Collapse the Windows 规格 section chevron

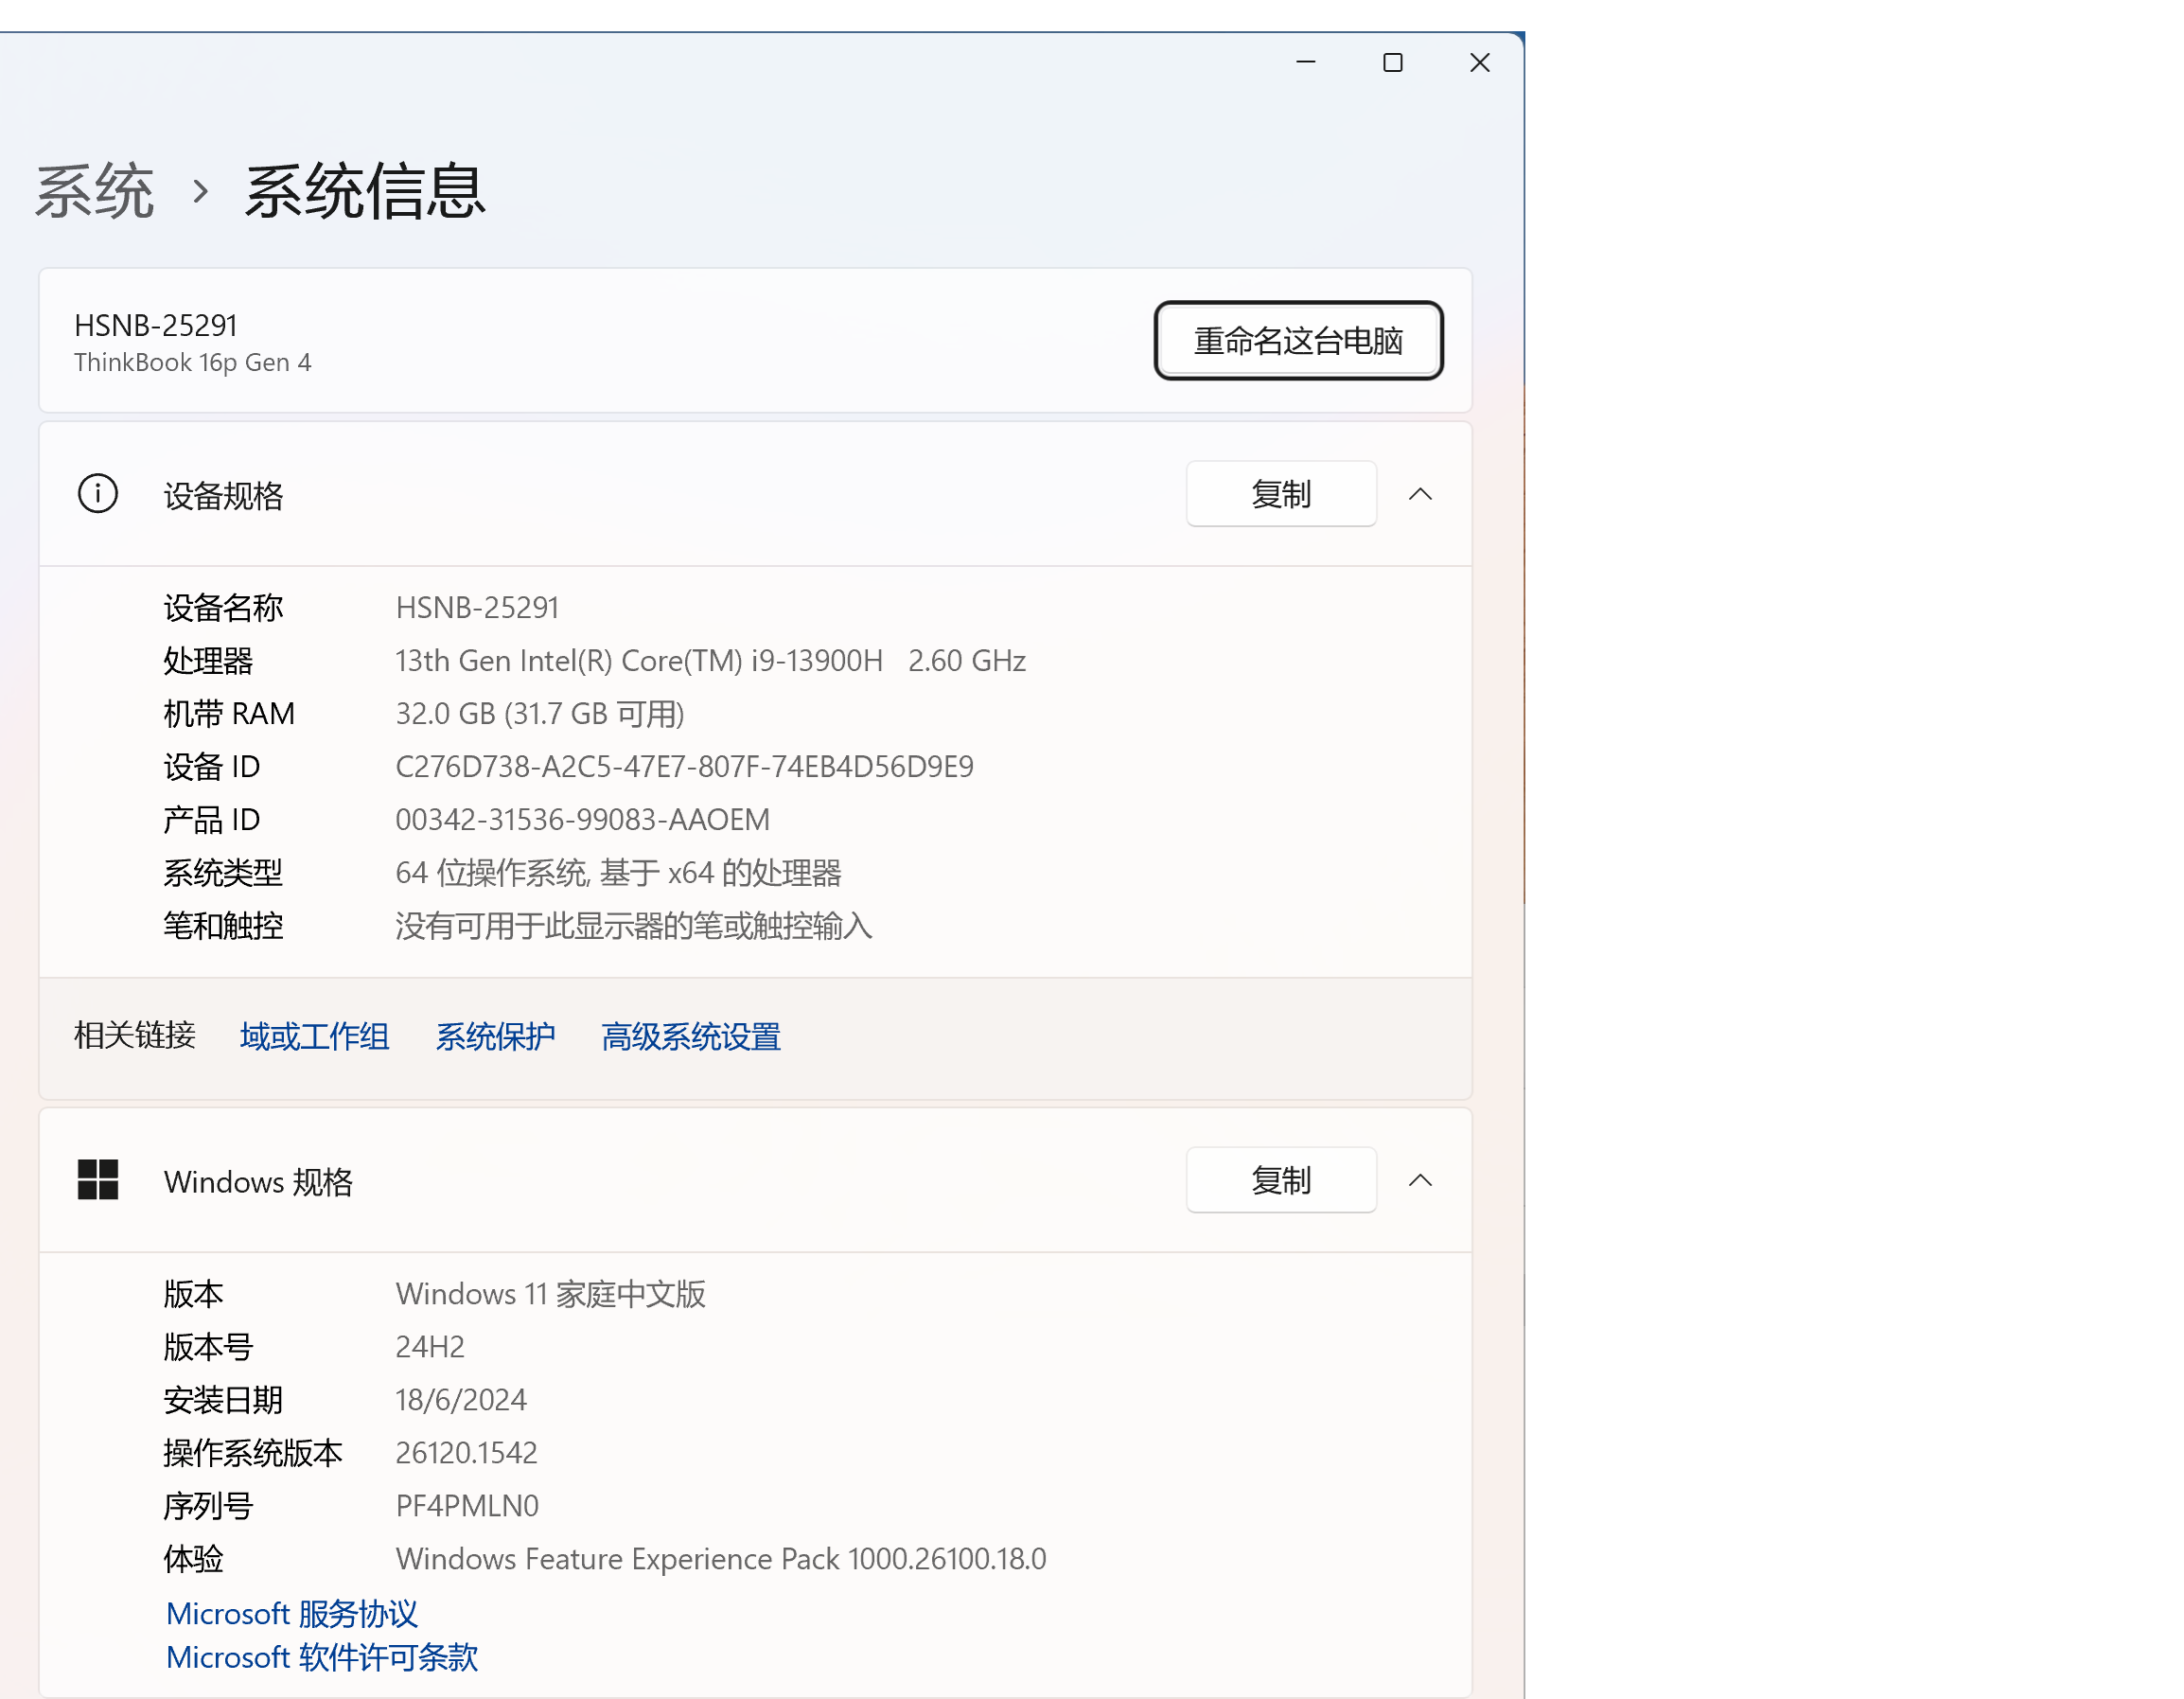[1420, 1180]
